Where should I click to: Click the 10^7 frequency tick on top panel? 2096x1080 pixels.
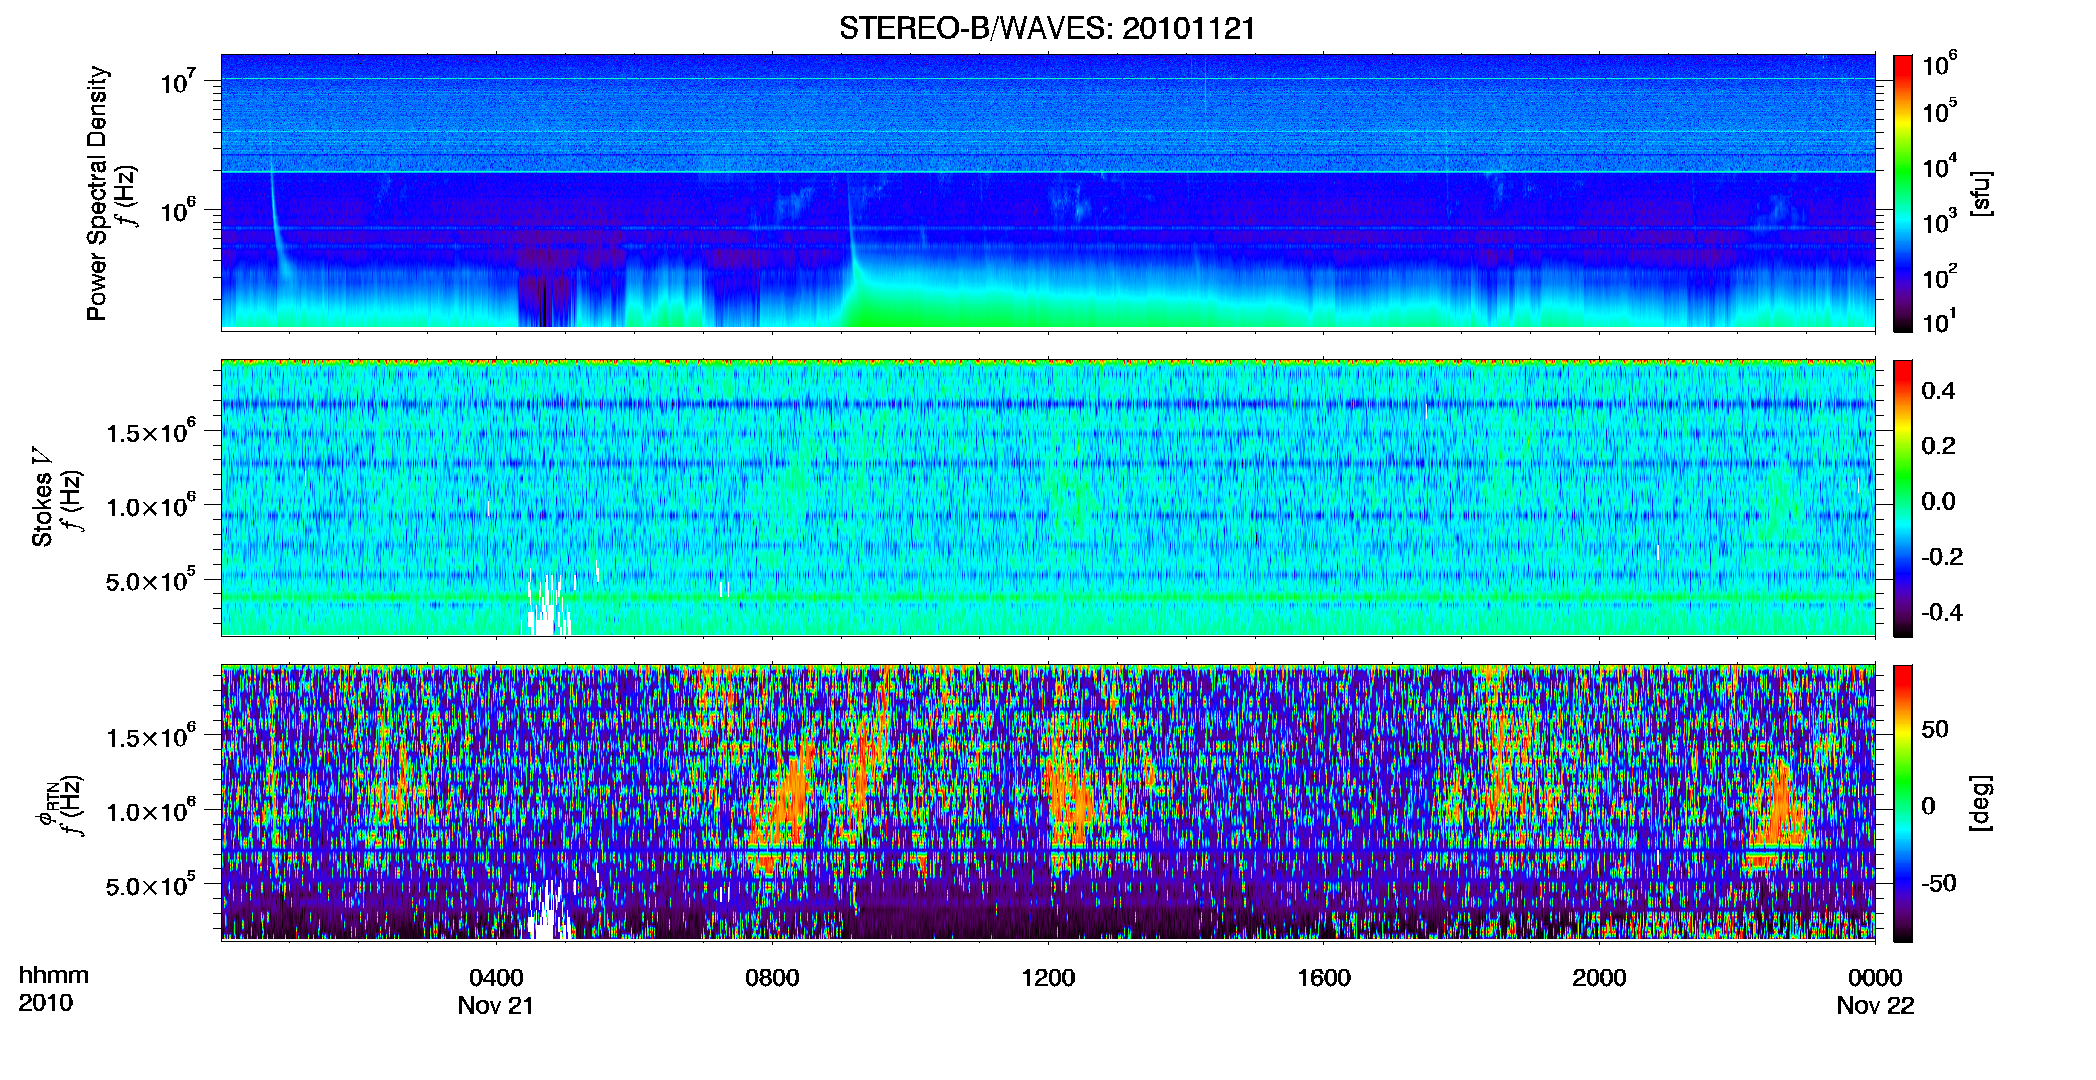click(x=178, y=80)
